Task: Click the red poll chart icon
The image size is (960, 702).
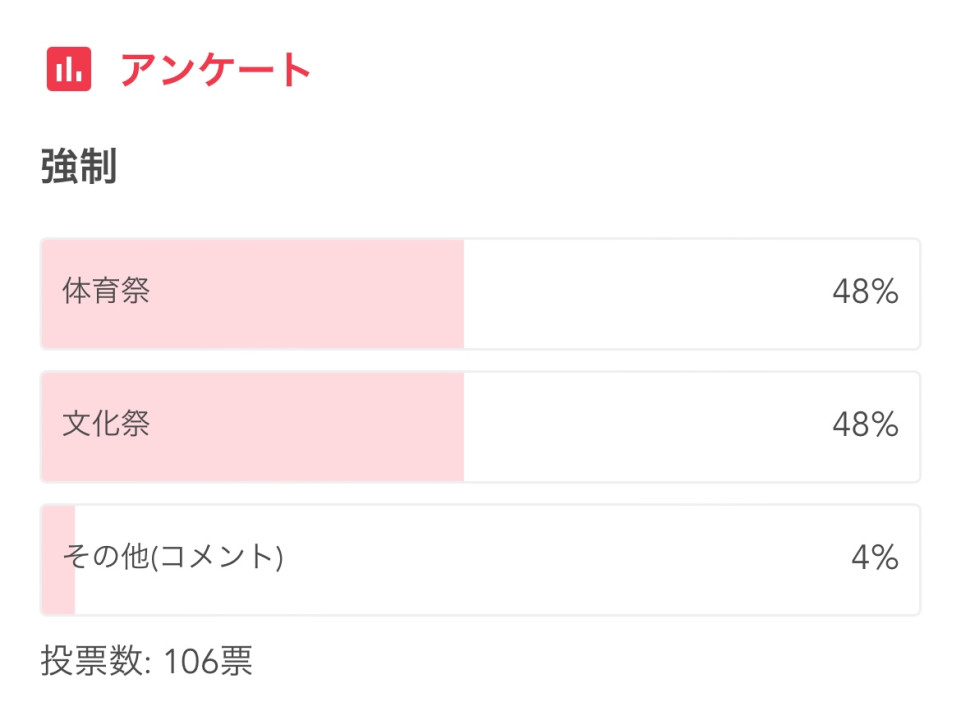Action: (x=69, y=69)
